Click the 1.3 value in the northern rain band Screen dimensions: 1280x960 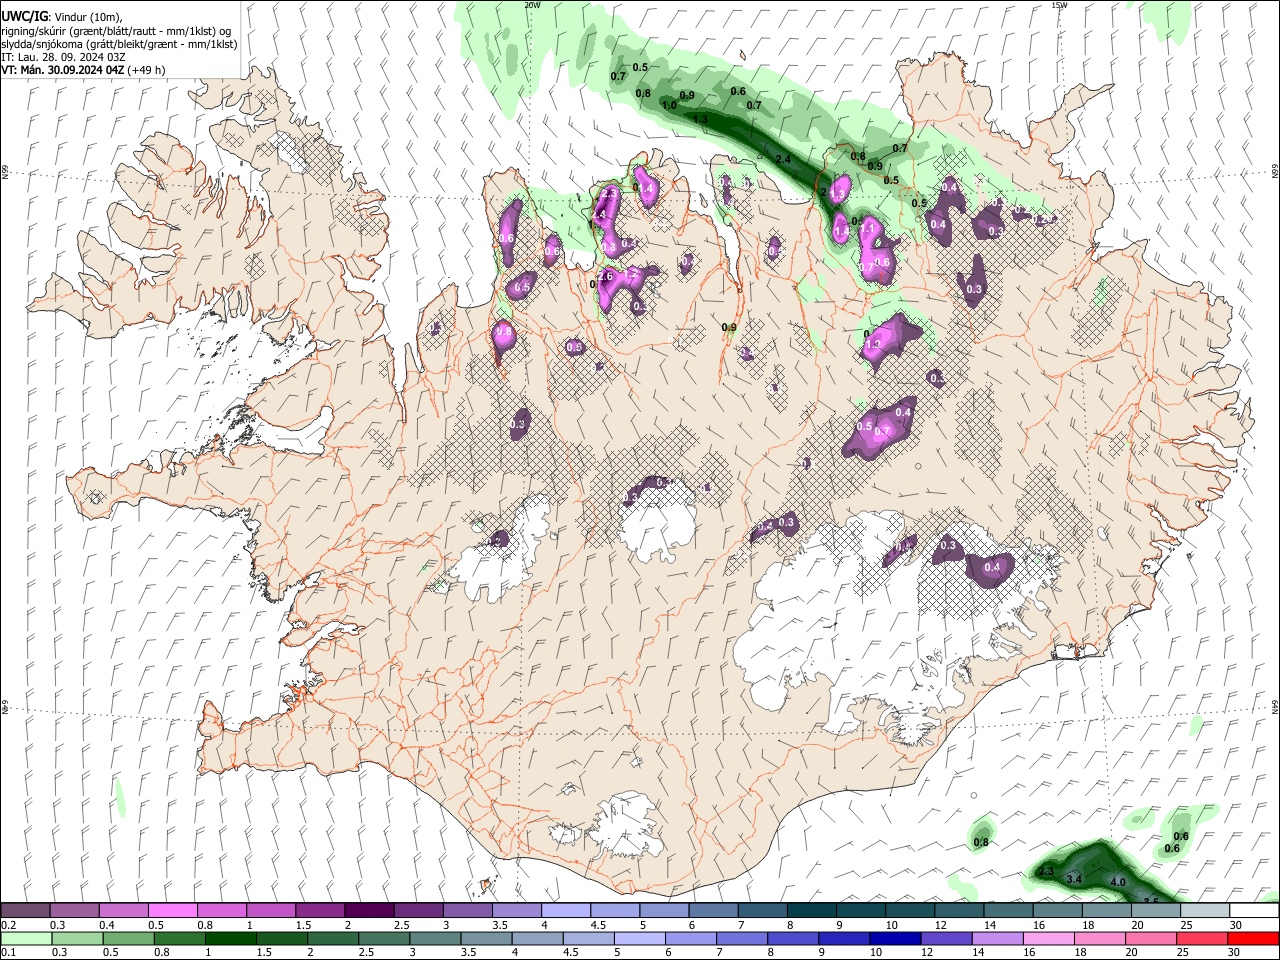click(x=700, y=119)
